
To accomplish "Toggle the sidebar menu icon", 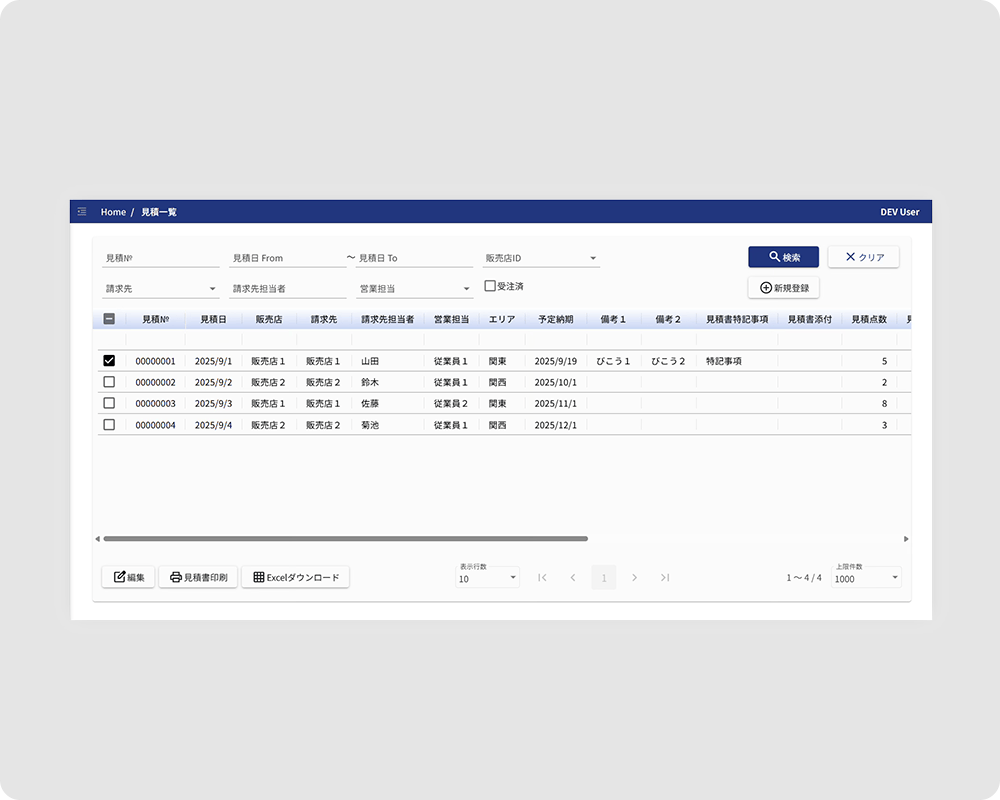I will (x=82, y=212).
